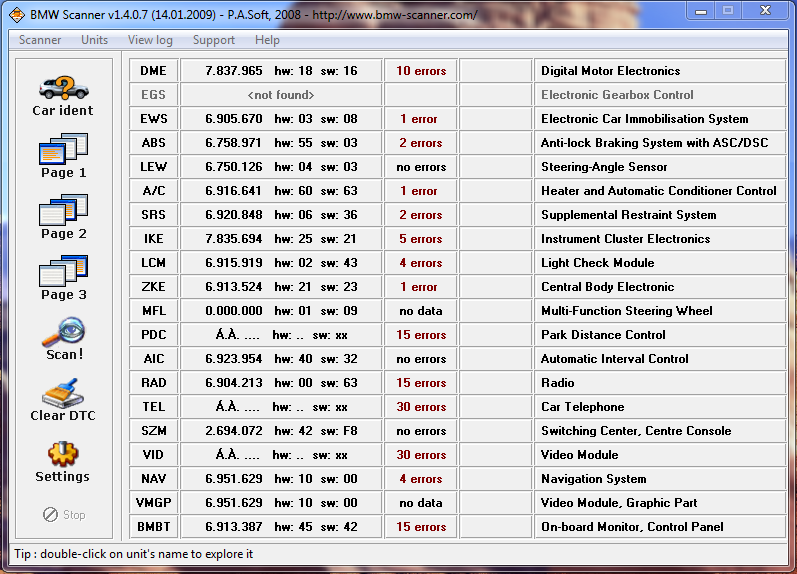Image resolution: width=797 pixels, height=574 pixels.
Task: Open the Support menu
Action: pyautogui.click(x=213, y=40)
